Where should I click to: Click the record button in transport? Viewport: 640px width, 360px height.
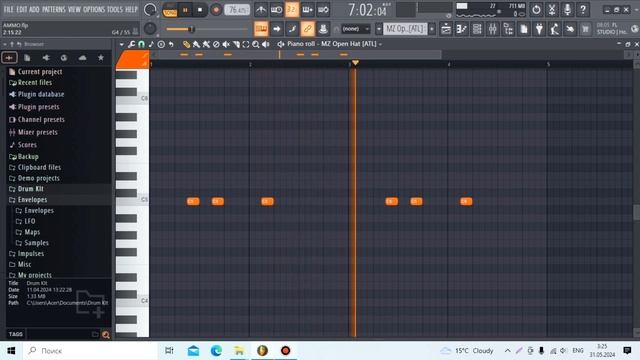click(x=216, y=10)
